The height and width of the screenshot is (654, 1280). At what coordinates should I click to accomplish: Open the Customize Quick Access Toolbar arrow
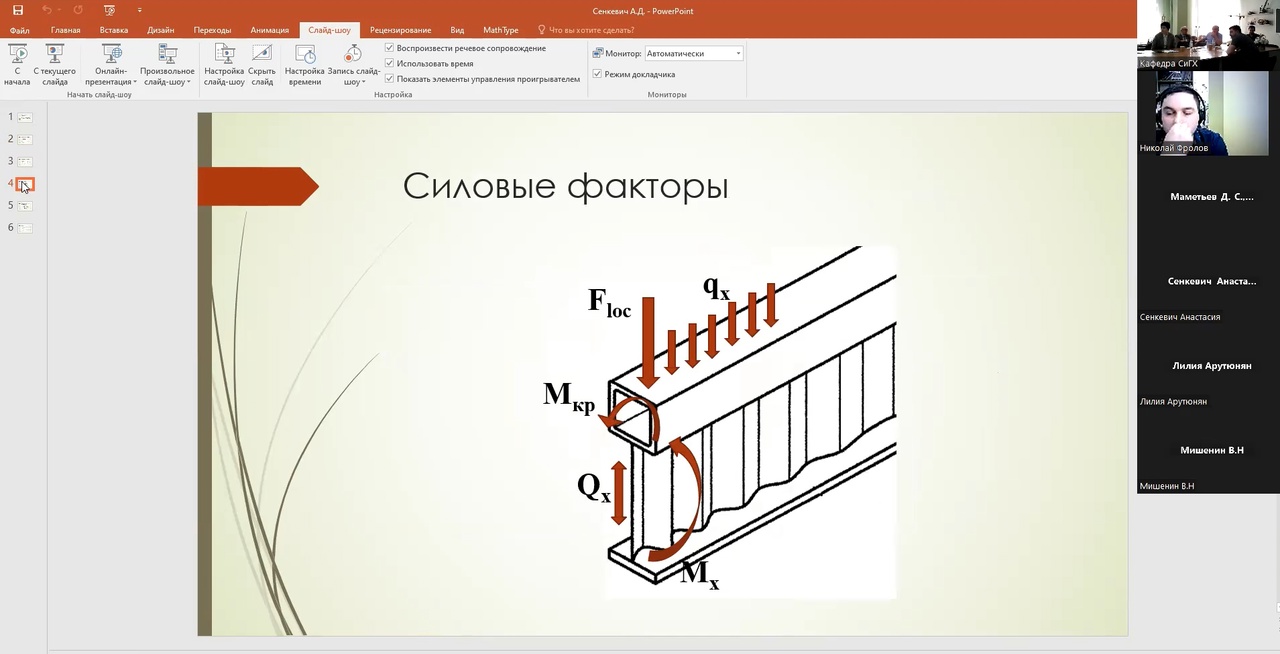point(140,10)
